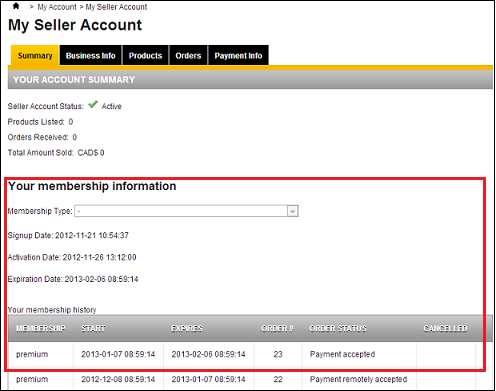Viewport: 496px width, 391px height.
Task: Click start date 2012-12-08 08:59:14
Action: pyautogui.click(x=118, y=379)
